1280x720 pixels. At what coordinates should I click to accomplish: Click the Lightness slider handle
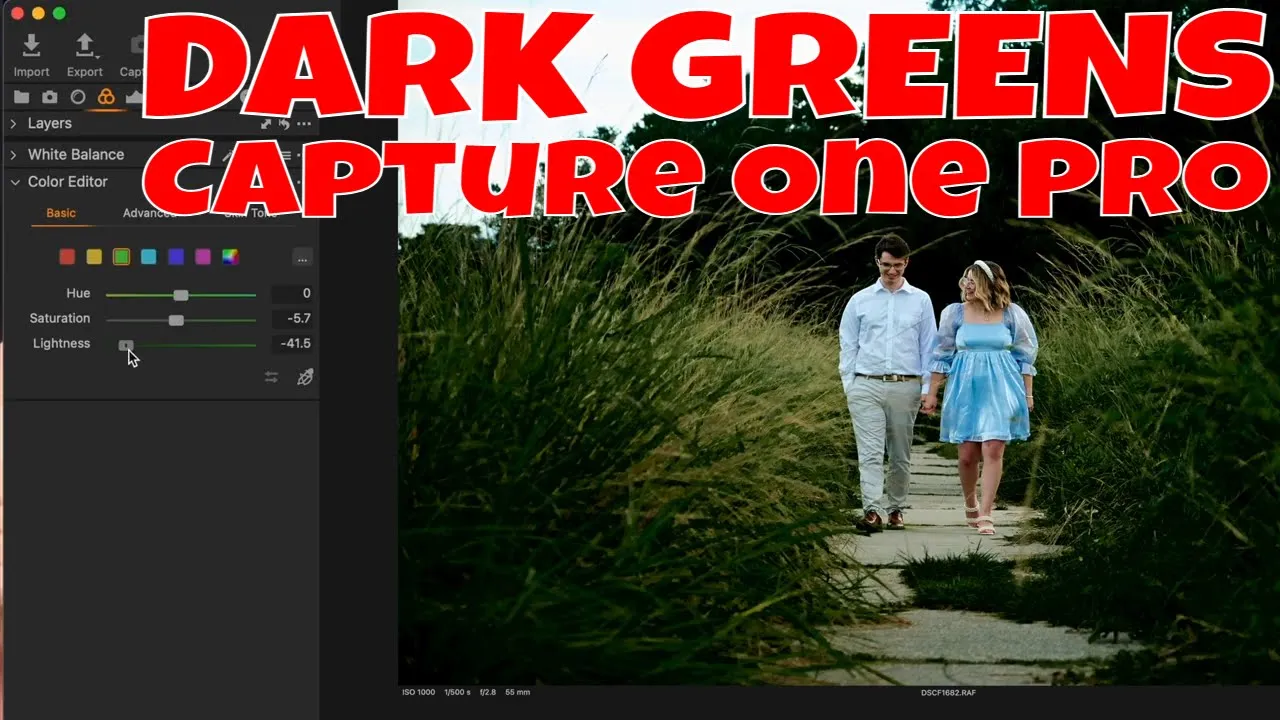click(x=126, y=345)
